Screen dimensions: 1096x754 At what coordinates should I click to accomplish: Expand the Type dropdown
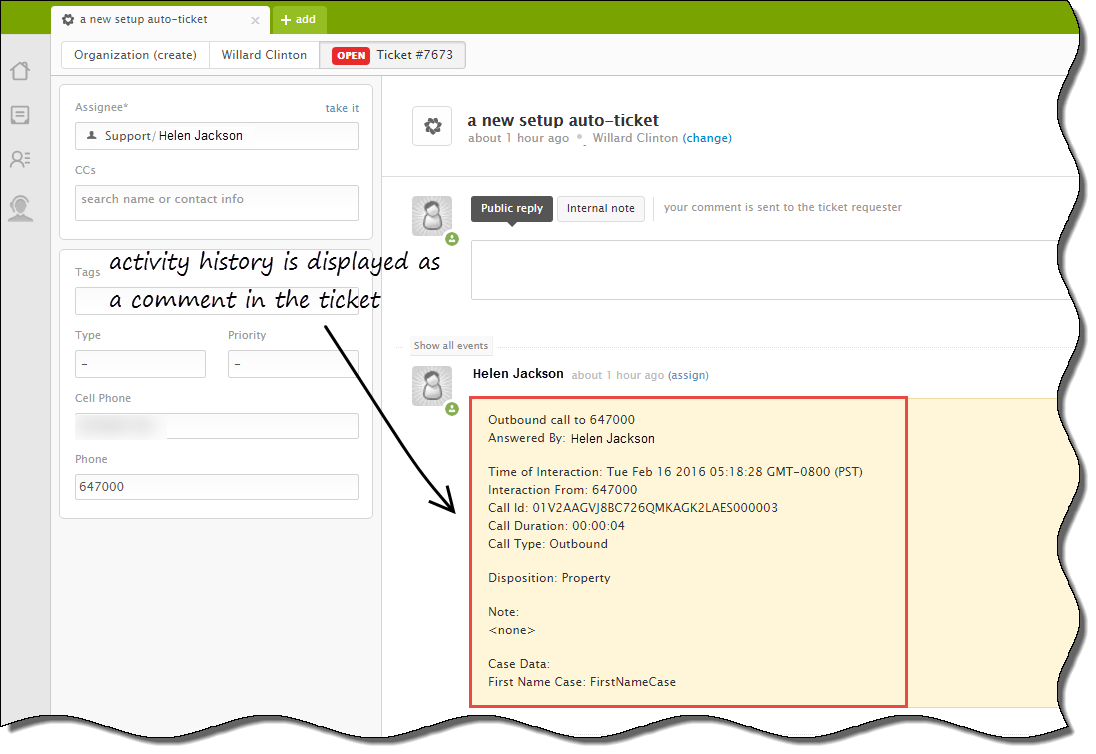pos(140,364)
